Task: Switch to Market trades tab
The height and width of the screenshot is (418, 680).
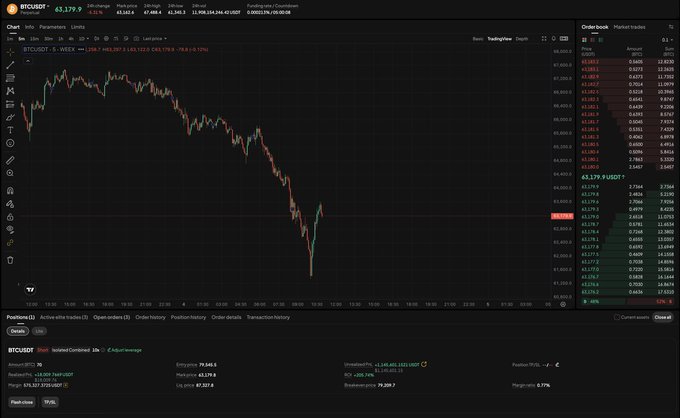Action: pyautogui.click(x=629, y=27)
